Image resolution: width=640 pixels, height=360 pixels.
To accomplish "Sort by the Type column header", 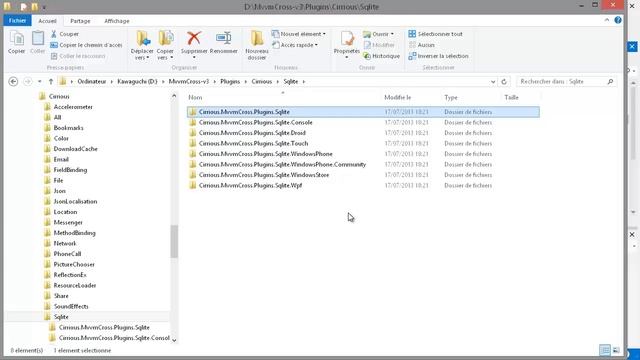I will [x=471, y=97].
